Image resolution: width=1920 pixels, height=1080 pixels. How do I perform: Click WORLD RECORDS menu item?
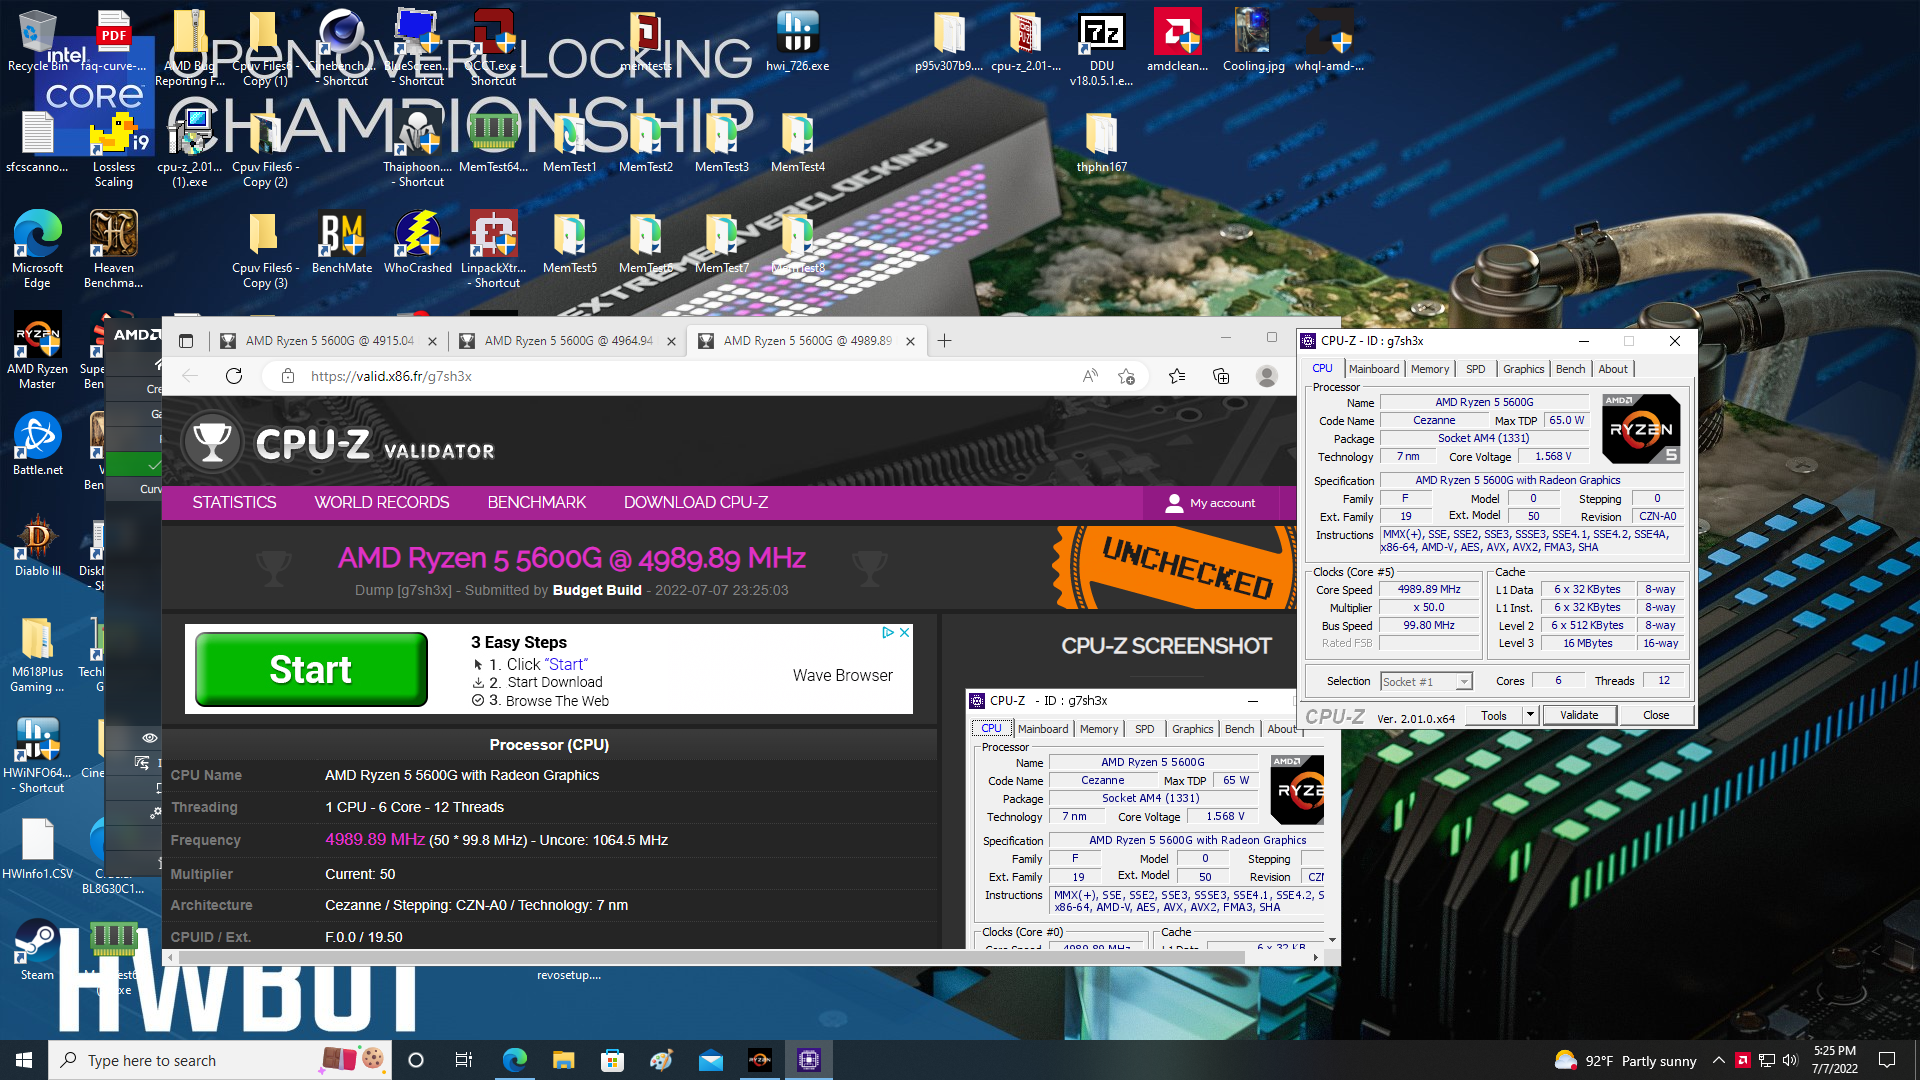pyautogui.click(x=382, y=503)
